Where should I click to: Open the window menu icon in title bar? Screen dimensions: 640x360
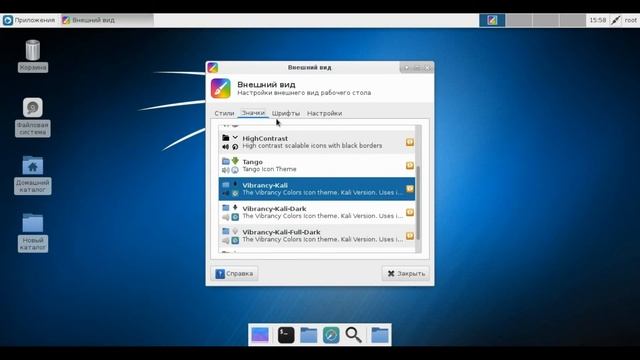[213, 67]
